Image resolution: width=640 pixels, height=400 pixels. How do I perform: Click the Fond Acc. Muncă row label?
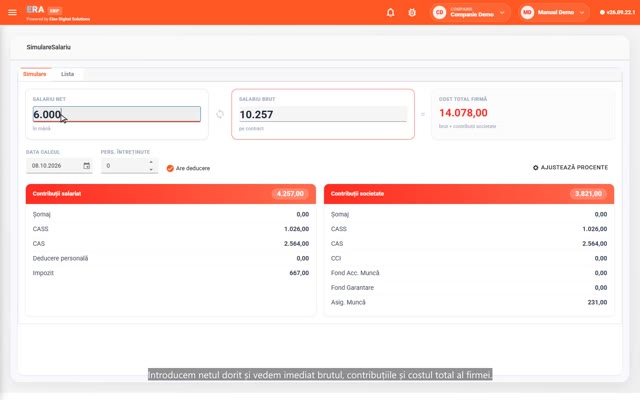(355, 273)
